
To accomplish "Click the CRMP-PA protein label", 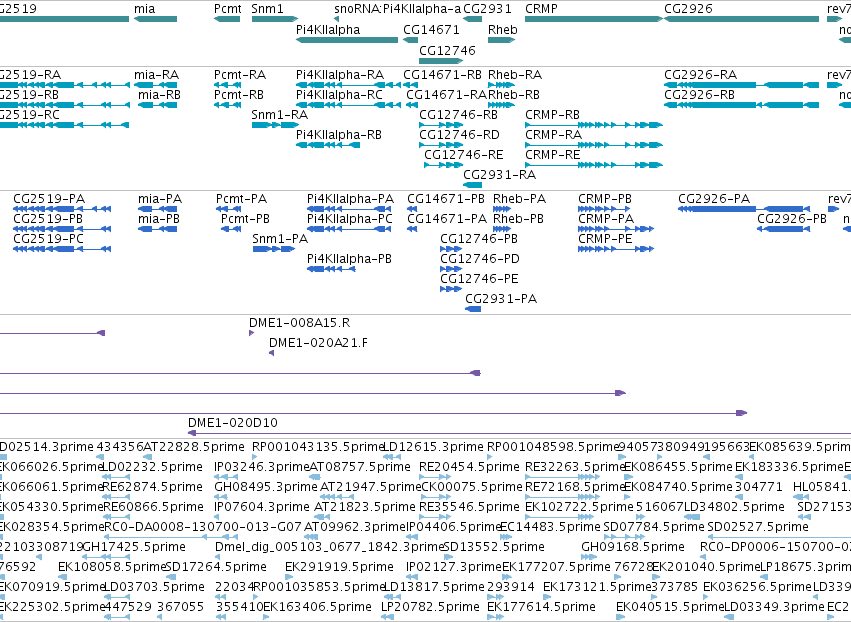I will (606, 219).
